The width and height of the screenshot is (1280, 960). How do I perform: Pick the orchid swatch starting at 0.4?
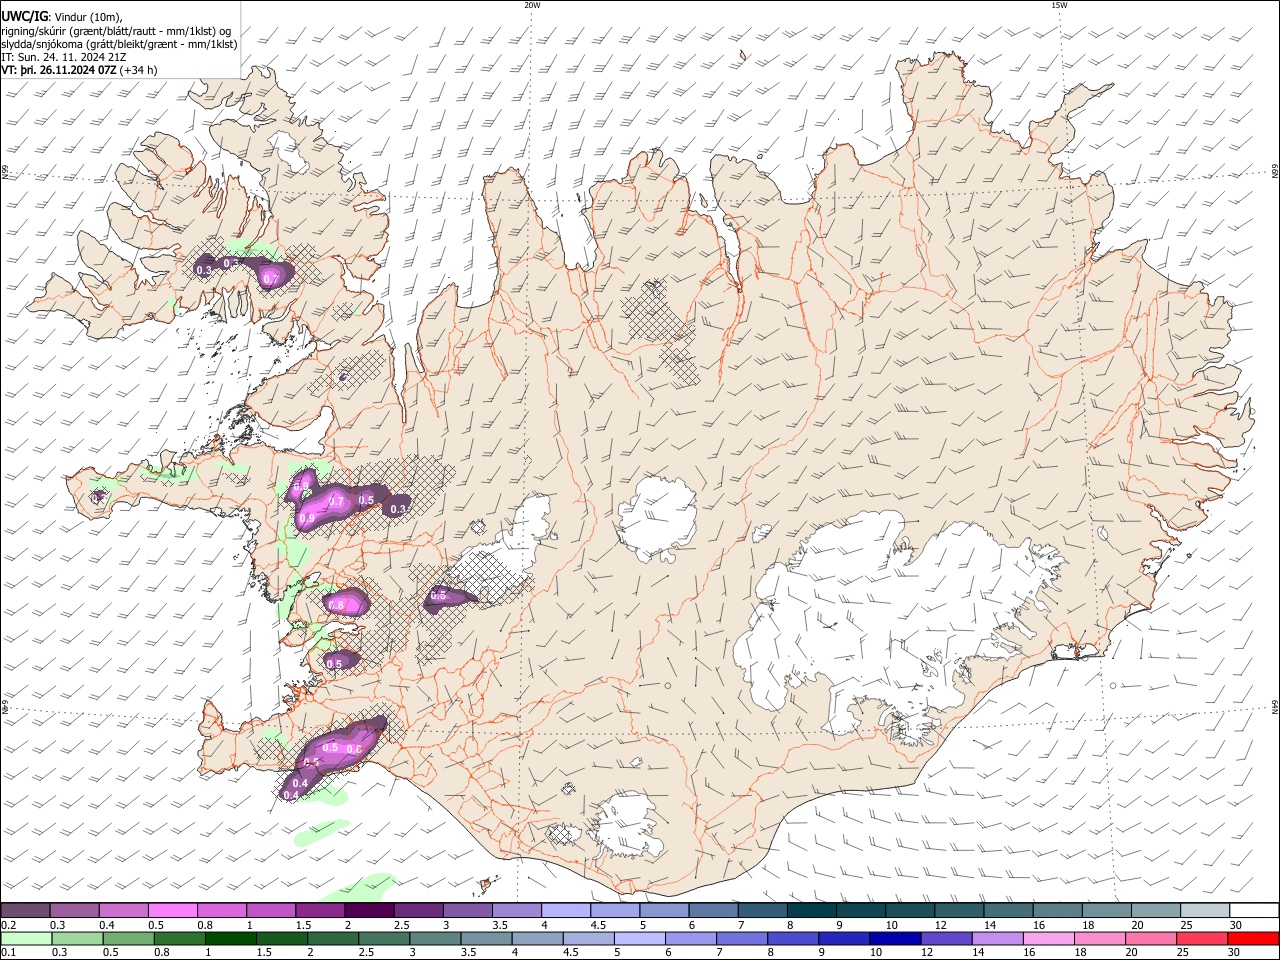click(123, 910)
